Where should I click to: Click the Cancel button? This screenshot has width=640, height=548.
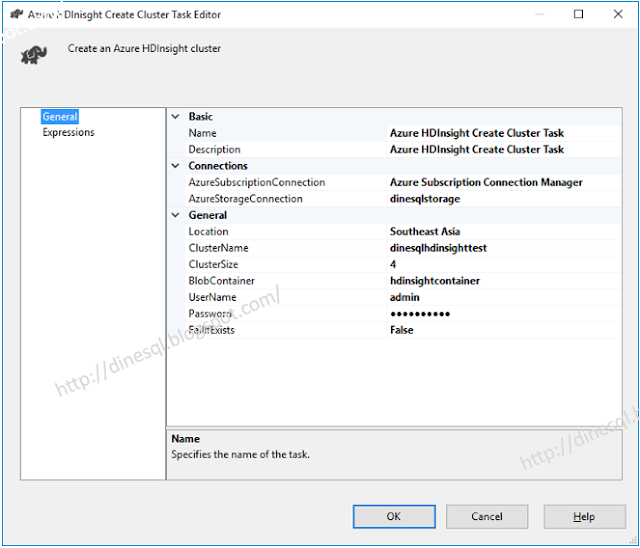tap(487, 517)
